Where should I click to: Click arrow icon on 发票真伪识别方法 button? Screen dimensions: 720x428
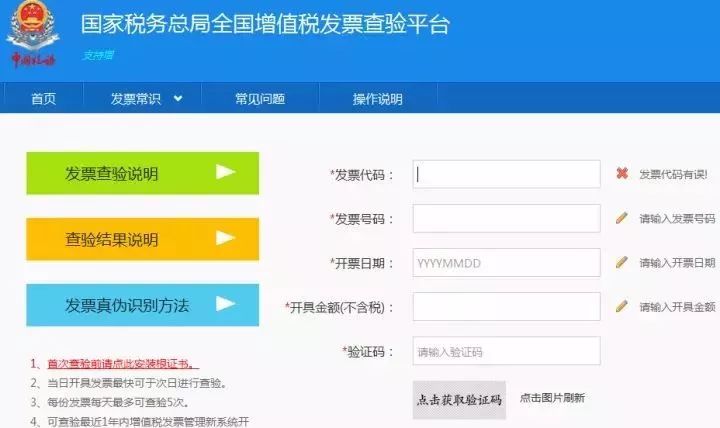pyautogui.click(x=225, y=304)
